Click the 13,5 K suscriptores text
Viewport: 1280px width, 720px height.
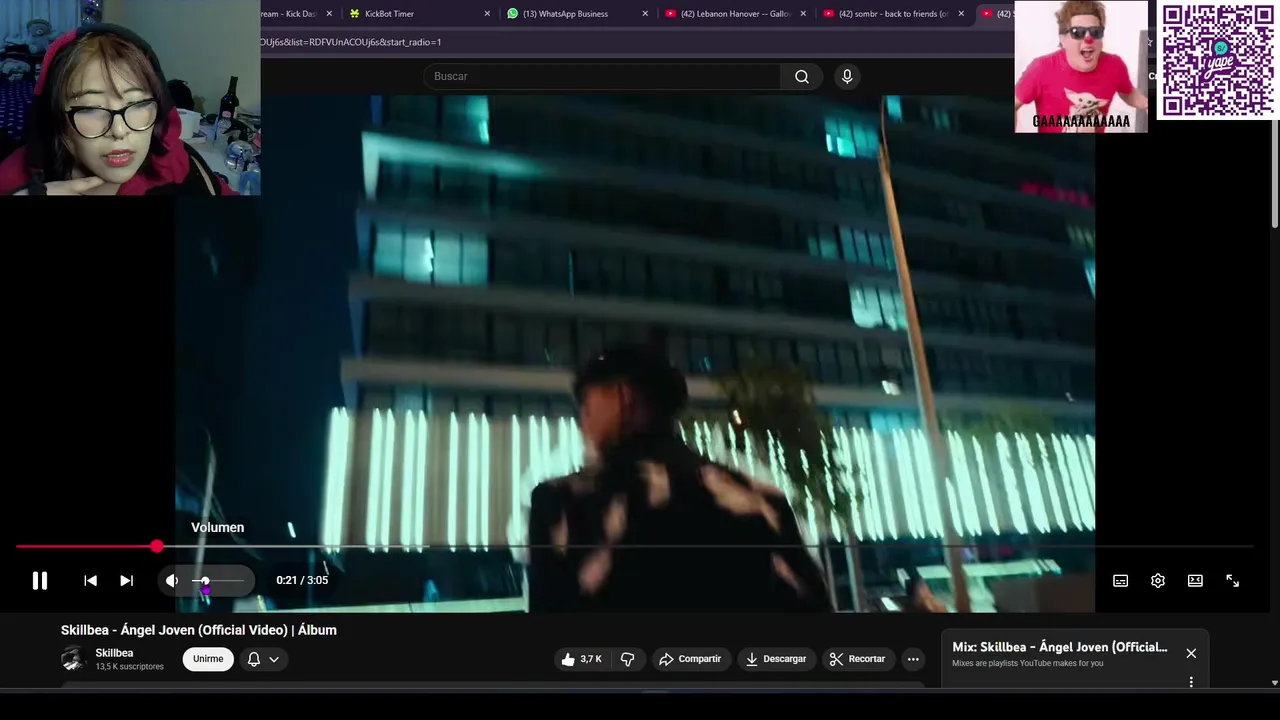click(129, 666)
